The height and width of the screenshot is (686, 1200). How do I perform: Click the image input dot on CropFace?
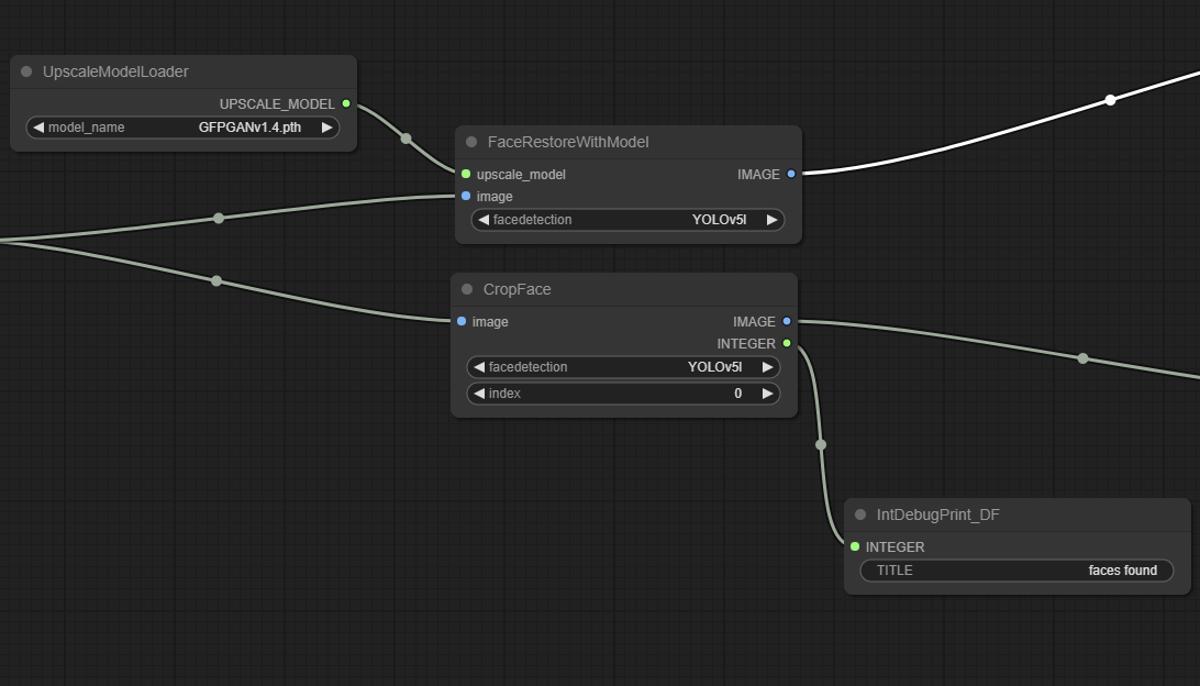[461, 322]
